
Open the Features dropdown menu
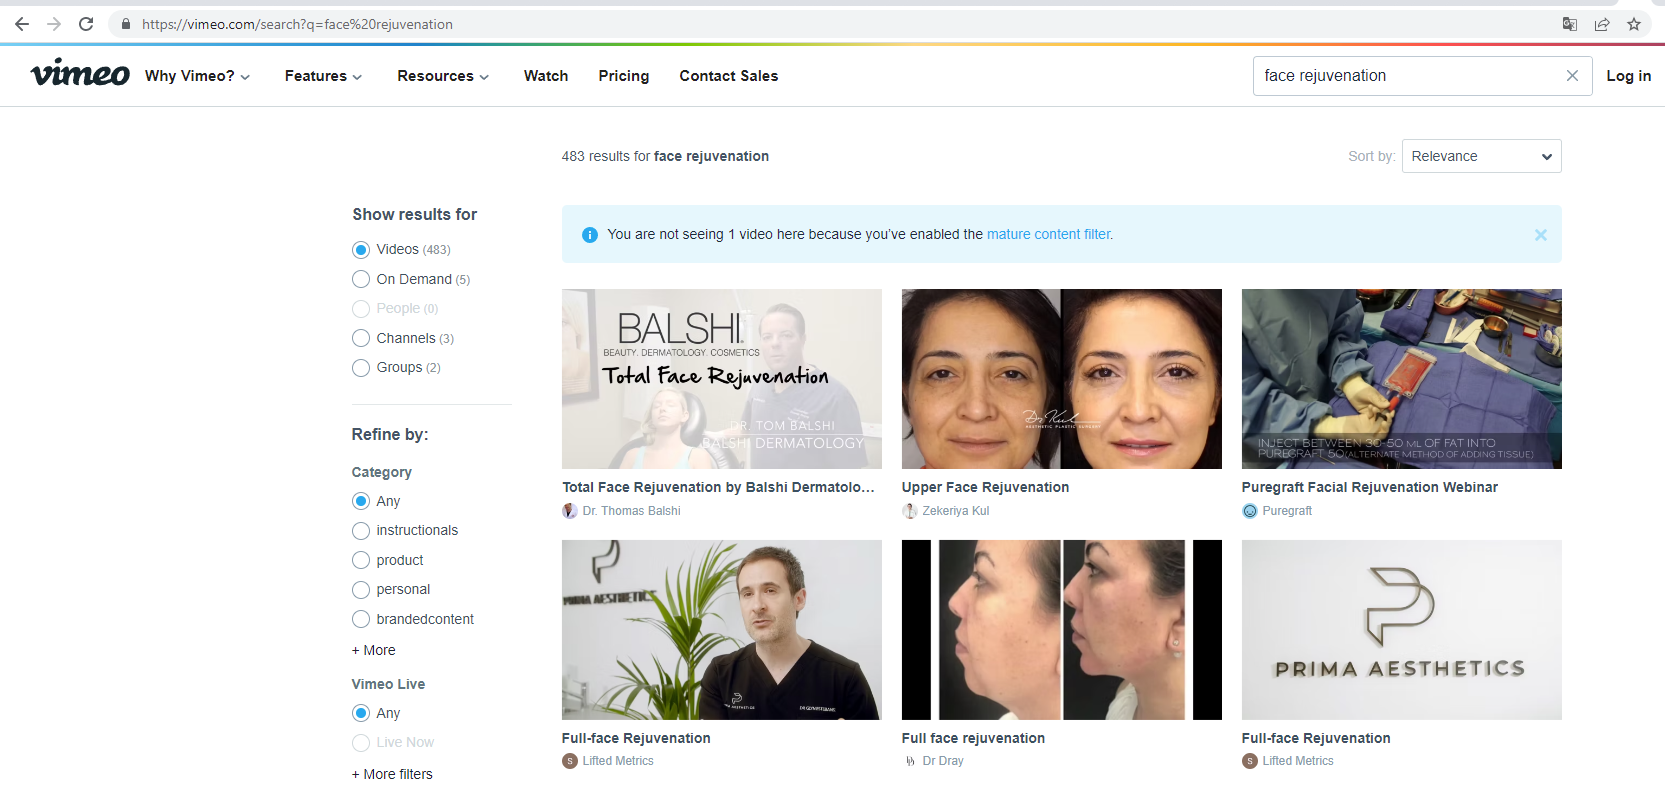point(323,76)
